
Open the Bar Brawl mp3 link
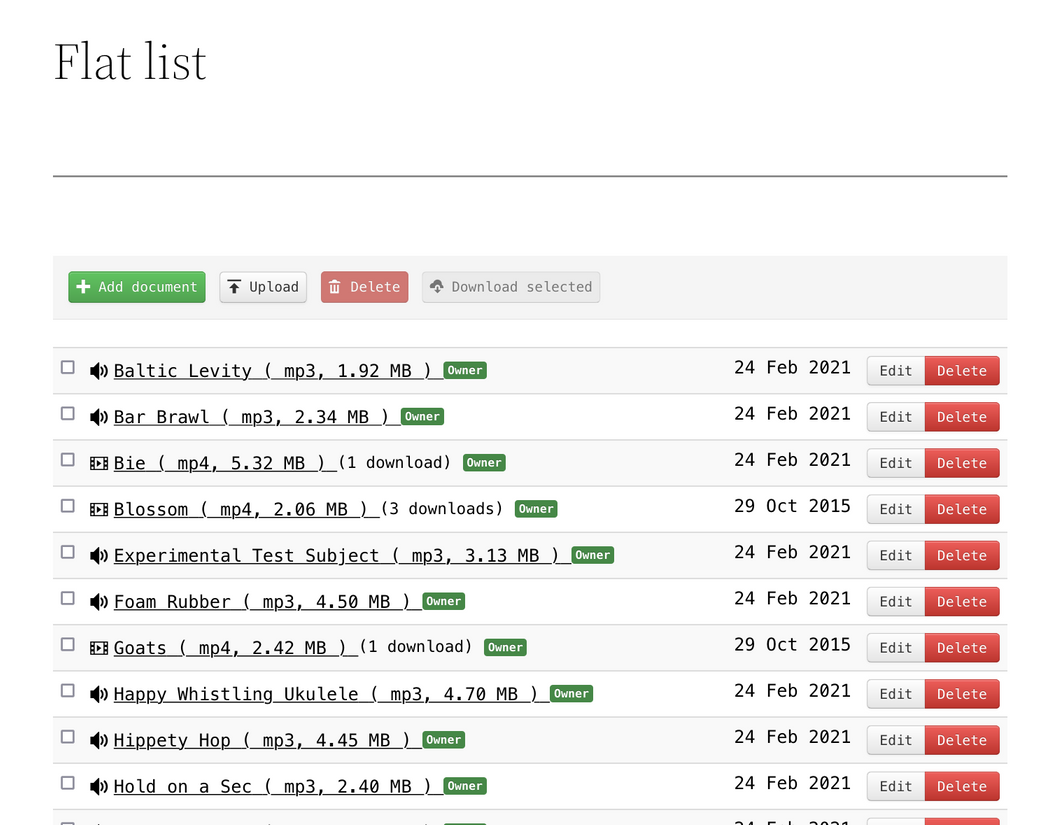pyautogui.click(x=256, y=417)
